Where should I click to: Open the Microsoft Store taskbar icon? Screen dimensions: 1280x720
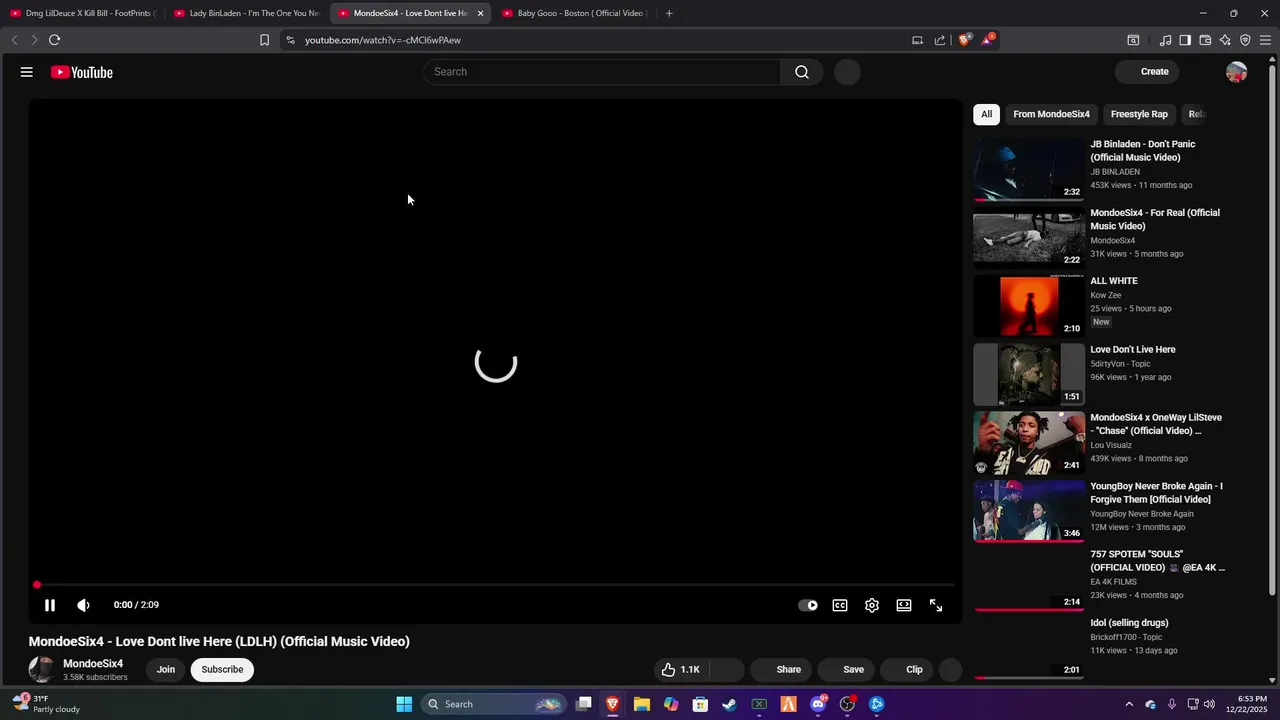tap(701, 704)
